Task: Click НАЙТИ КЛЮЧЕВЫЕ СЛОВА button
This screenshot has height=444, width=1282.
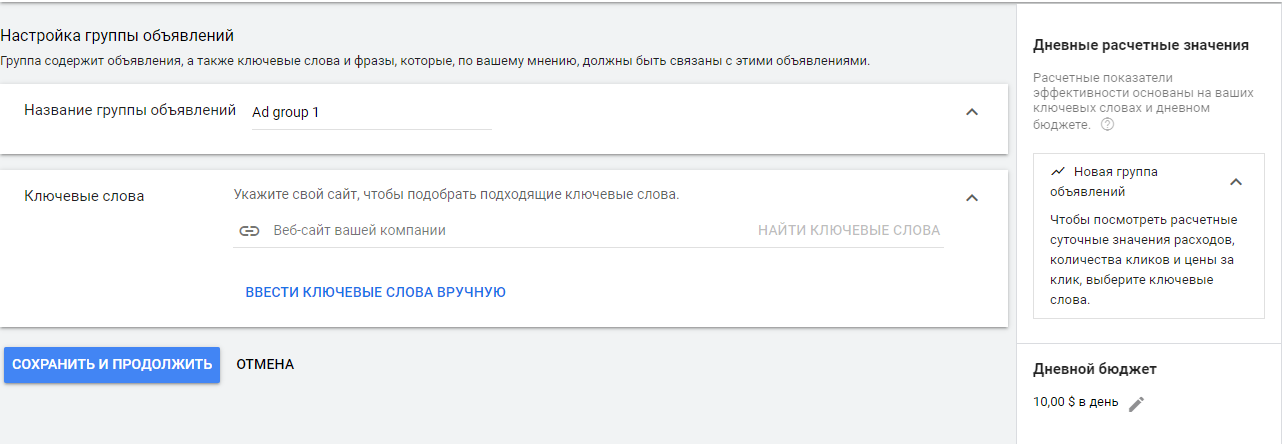Action: pyautogui.click(x=849, y=230)
